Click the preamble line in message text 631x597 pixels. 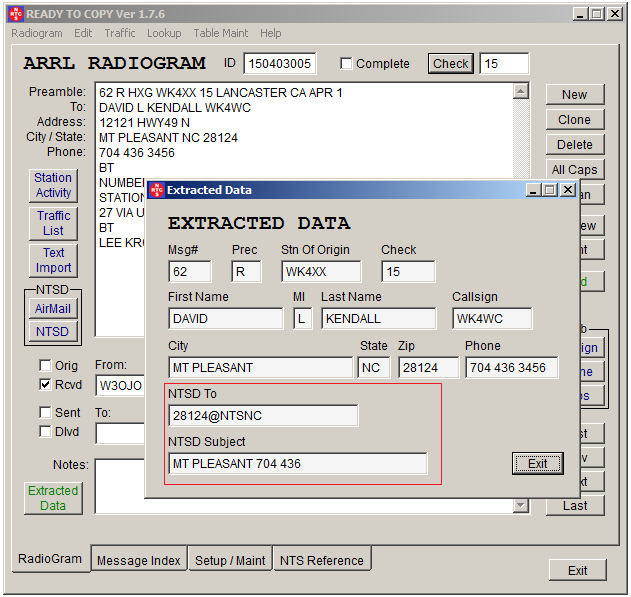click(221, 93)
